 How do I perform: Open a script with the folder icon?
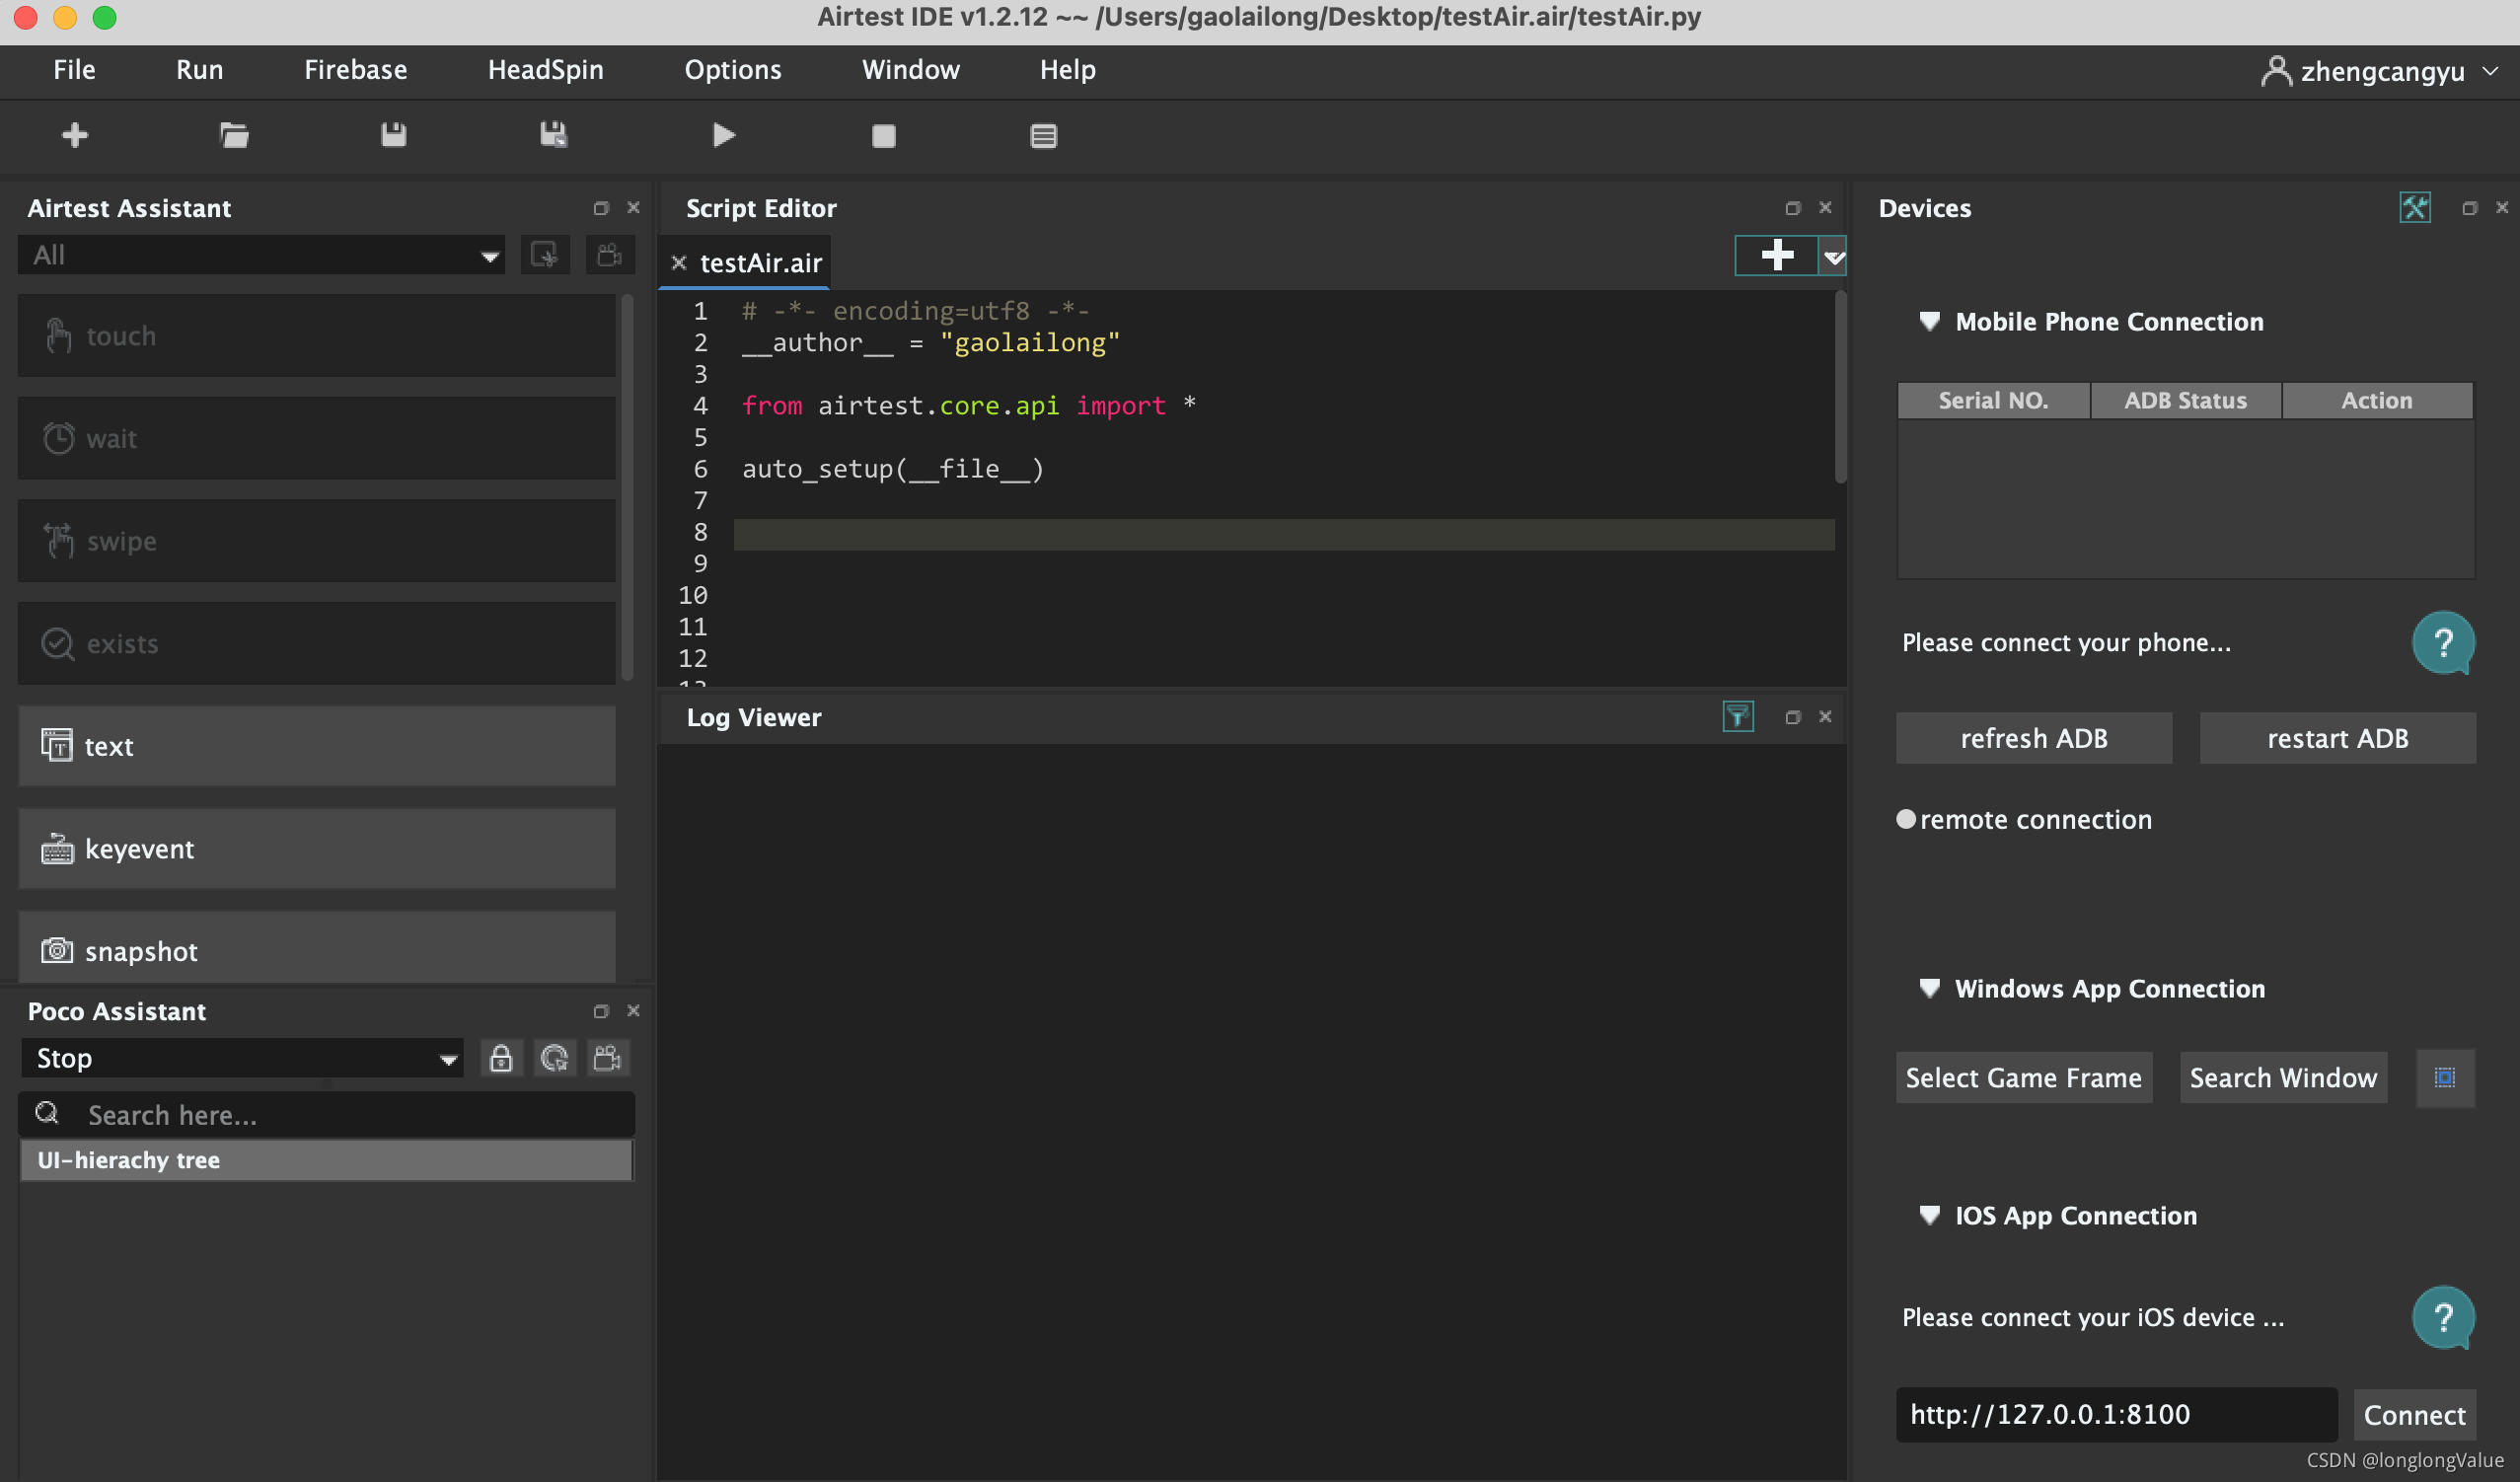click(x=234, y=135)
